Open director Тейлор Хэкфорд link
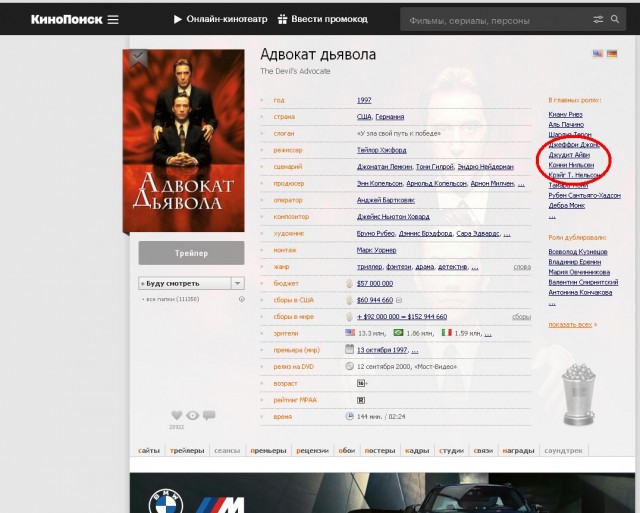The height and width of the screenshot is (513, 640). pos(382,150)
